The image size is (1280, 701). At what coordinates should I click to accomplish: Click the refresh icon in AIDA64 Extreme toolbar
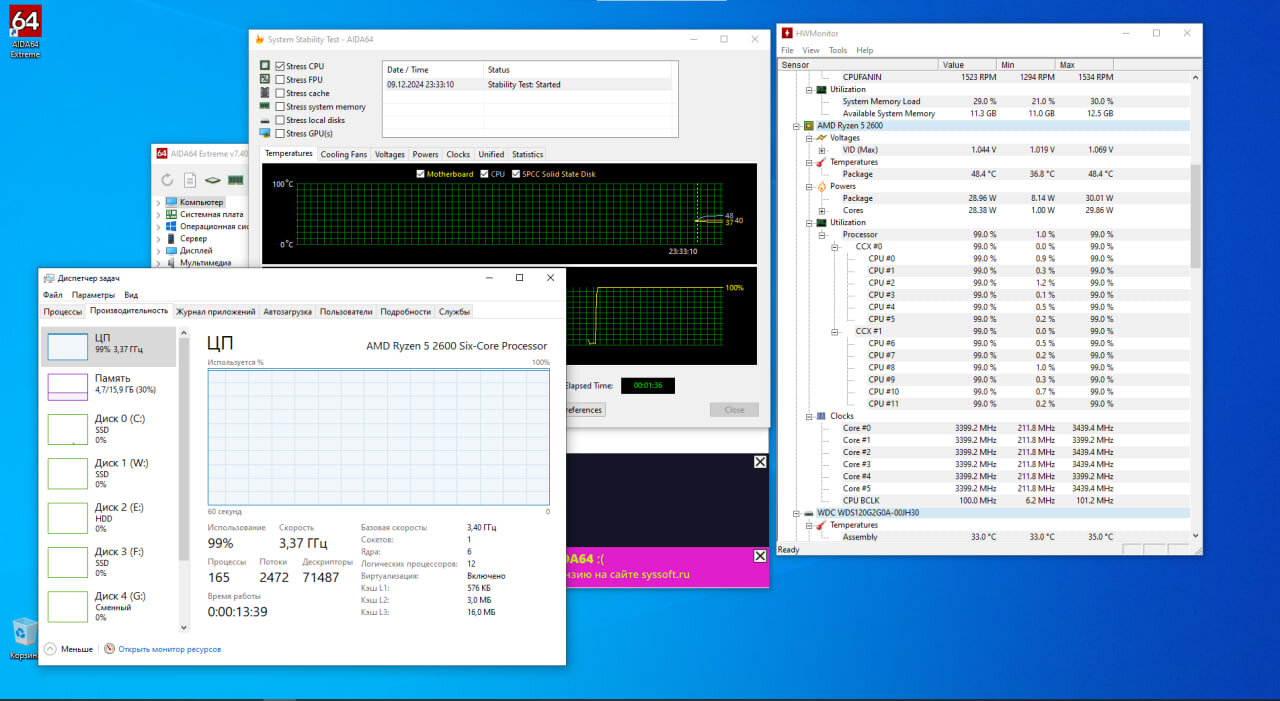coord(167,180)
